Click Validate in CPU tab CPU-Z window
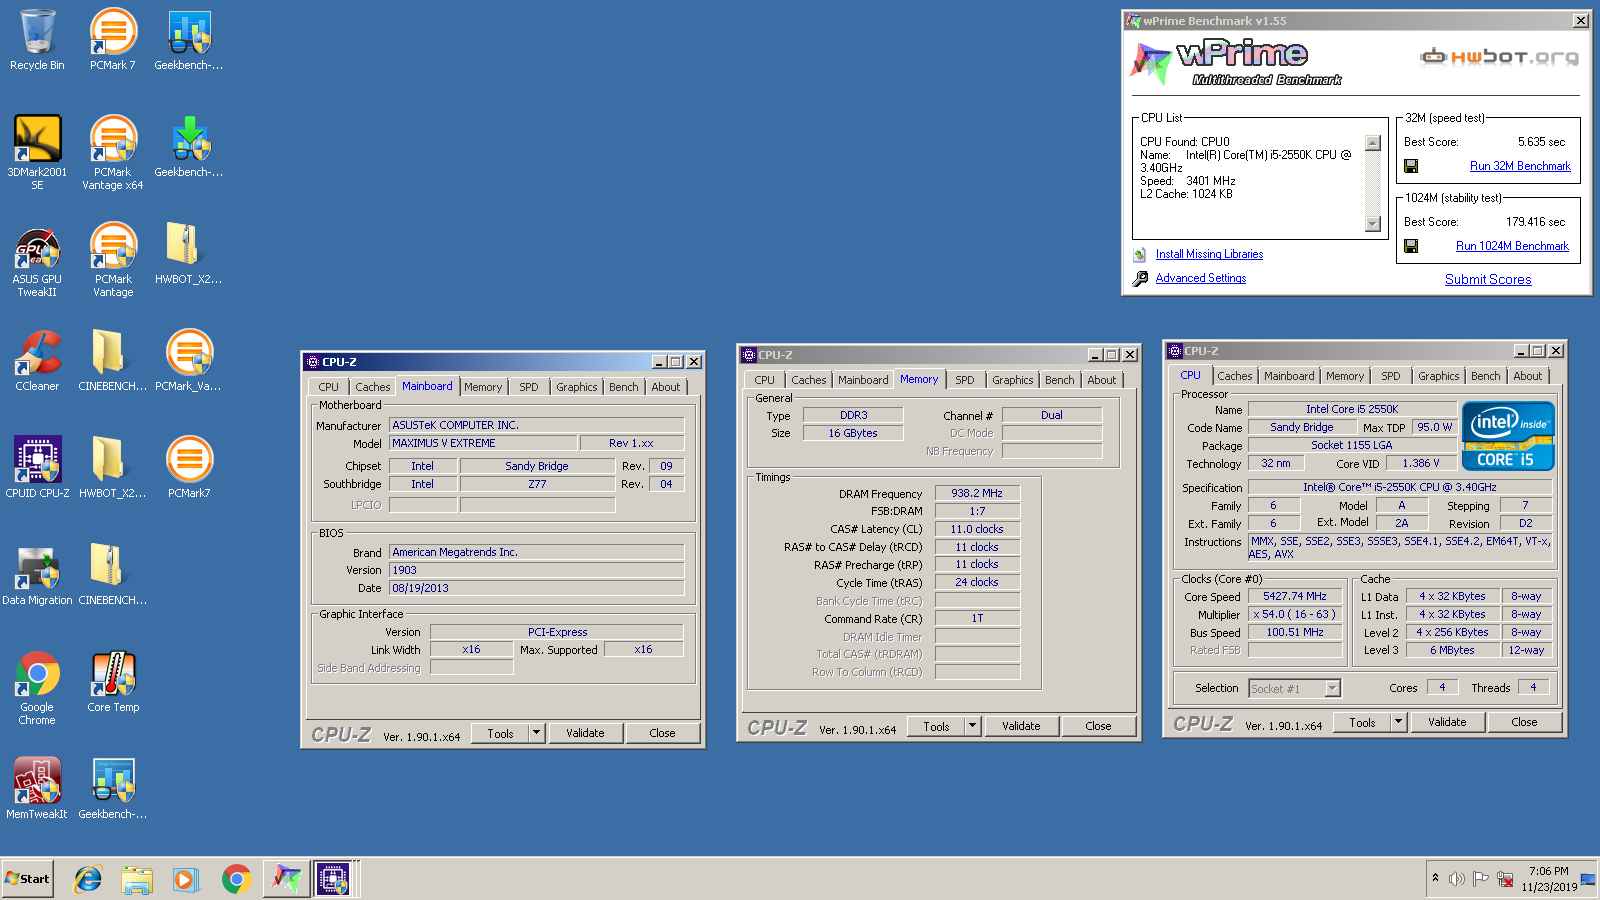 click(1447, 722)
